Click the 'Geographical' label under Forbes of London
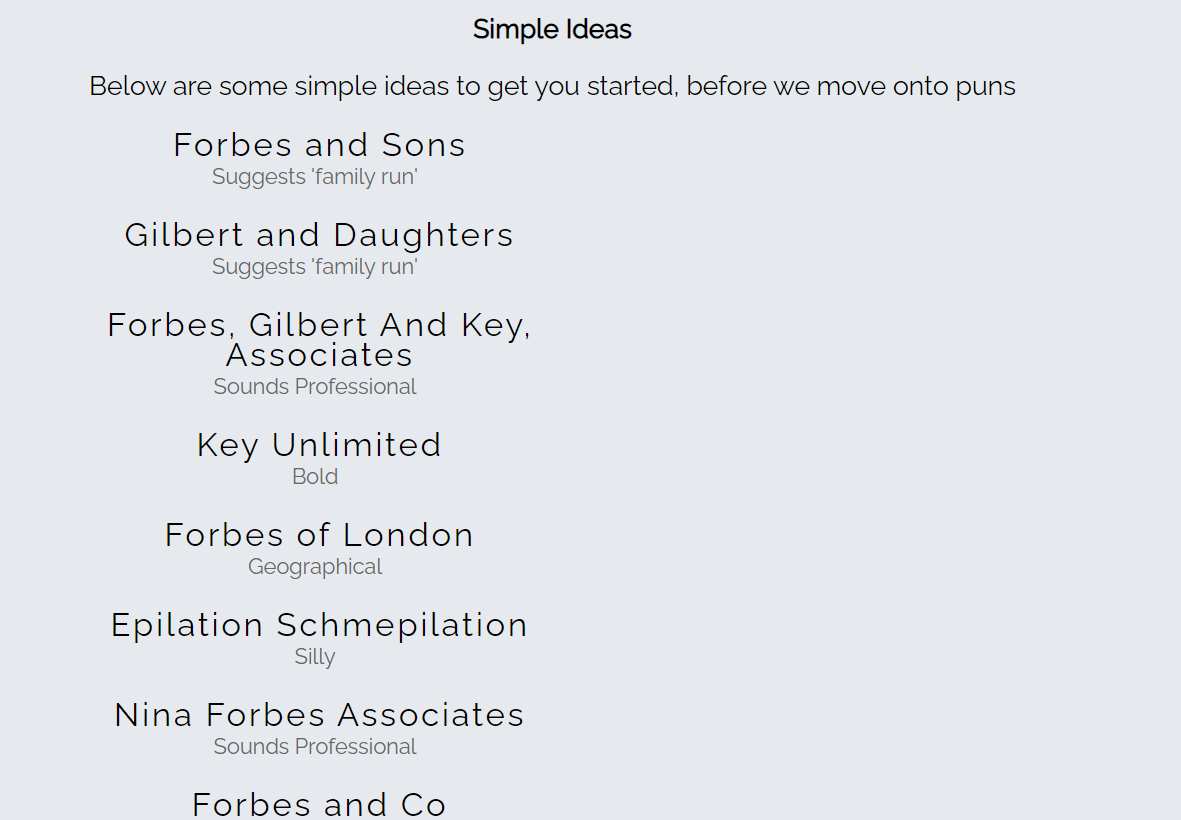The image size is (1181, 820). (x=315, y=567)
